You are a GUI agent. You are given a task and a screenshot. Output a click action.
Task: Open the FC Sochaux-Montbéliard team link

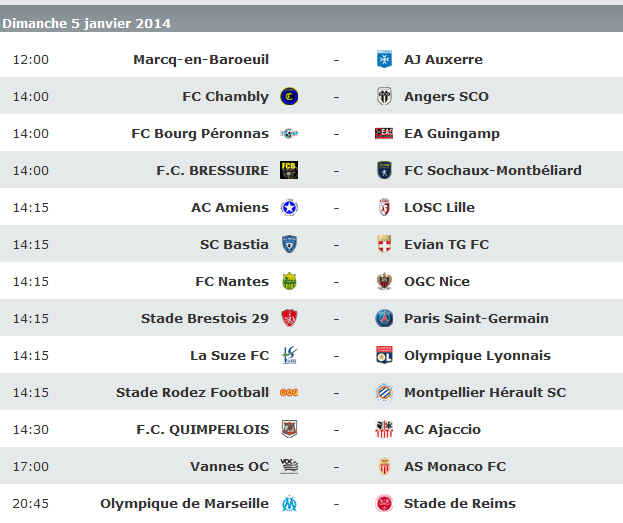pos(493,170)
